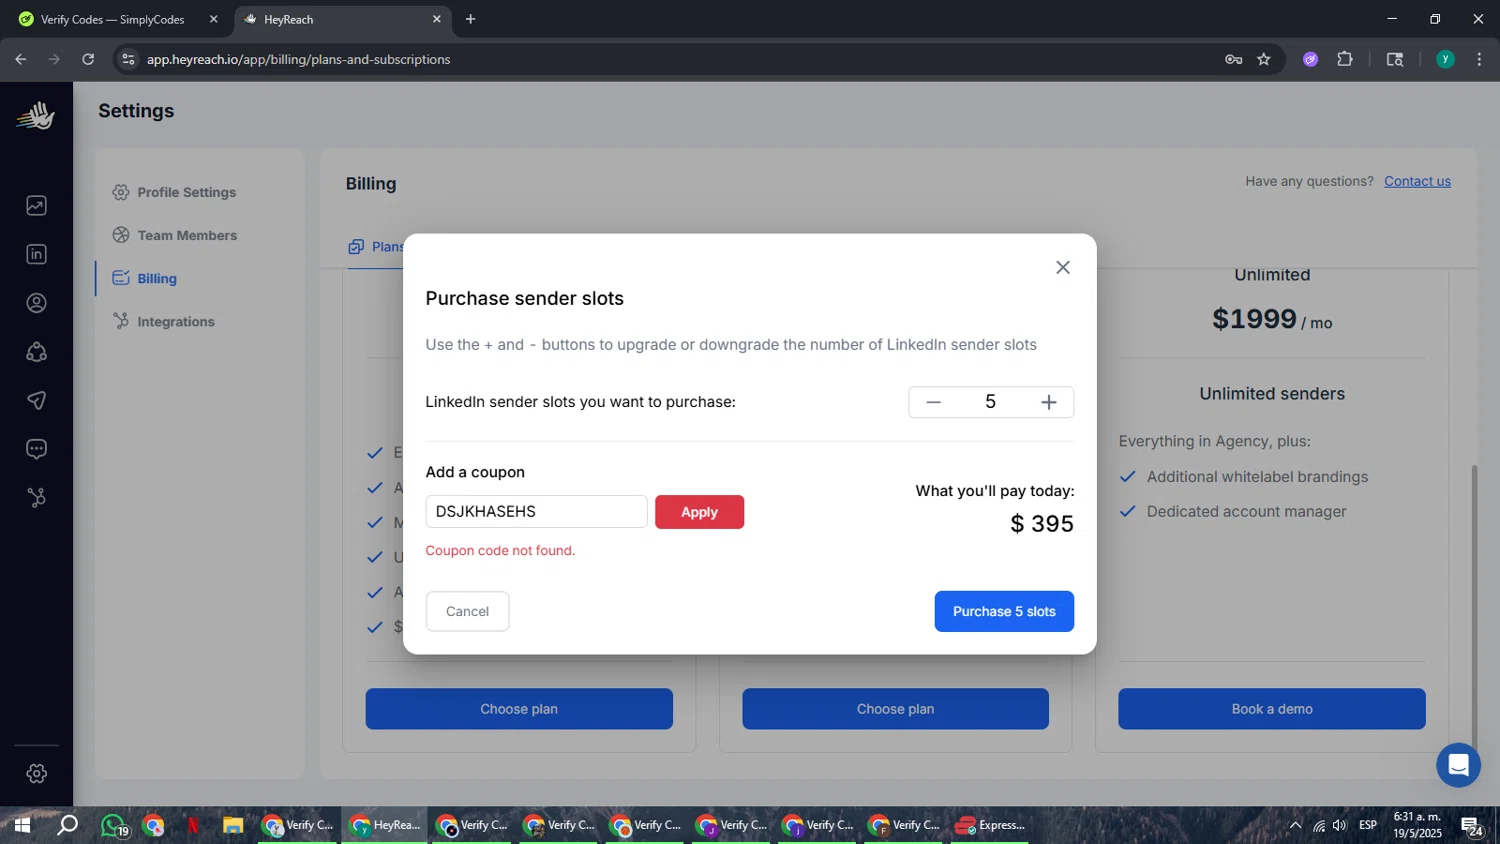The height and width of the screenshot is (844, 1500).
Task: Open the LinkedIn accounts sidebar icon
Action: click(36, 254)
